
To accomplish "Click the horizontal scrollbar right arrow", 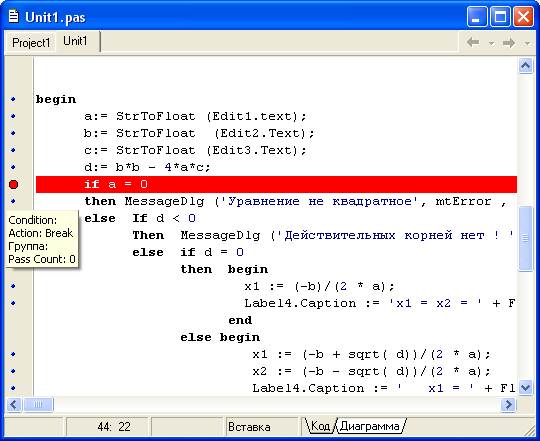I will click(x=509, y=405).
